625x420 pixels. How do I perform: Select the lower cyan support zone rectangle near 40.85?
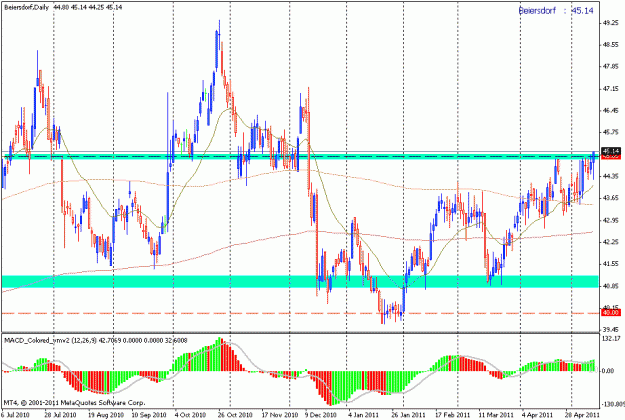coord(300,281)
